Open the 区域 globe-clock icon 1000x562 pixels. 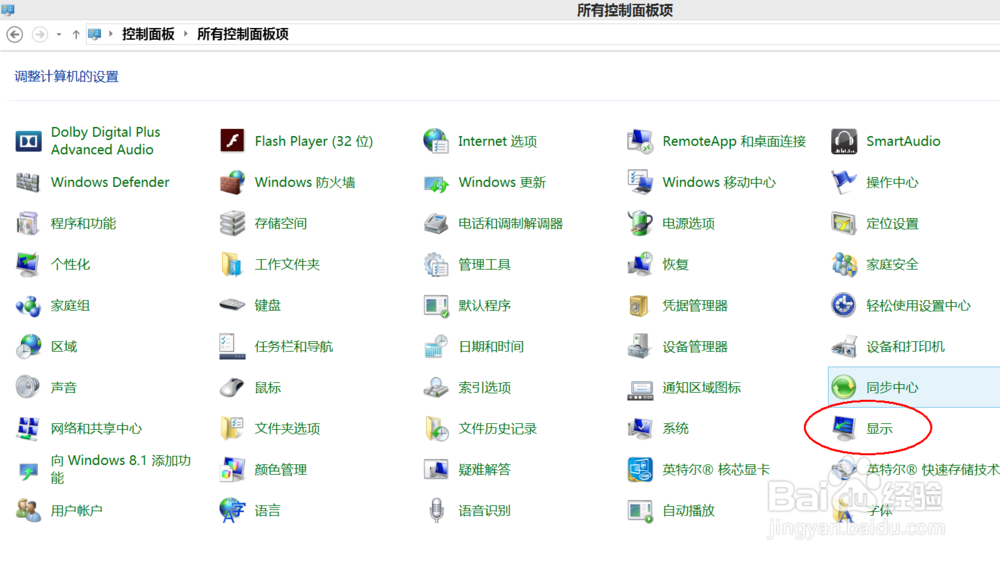pyautogui.click(x=28, y=346)
